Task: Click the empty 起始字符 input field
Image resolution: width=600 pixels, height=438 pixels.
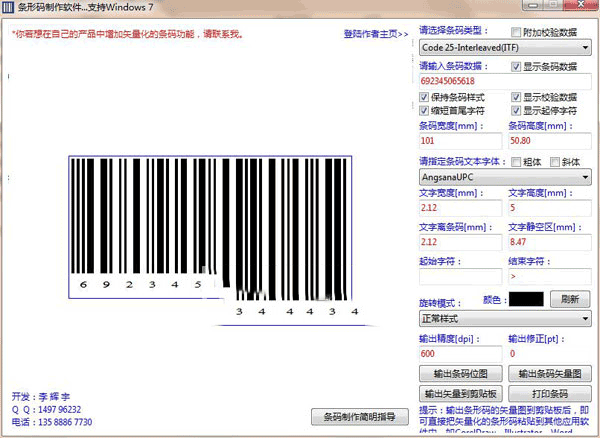Action: 460,276
